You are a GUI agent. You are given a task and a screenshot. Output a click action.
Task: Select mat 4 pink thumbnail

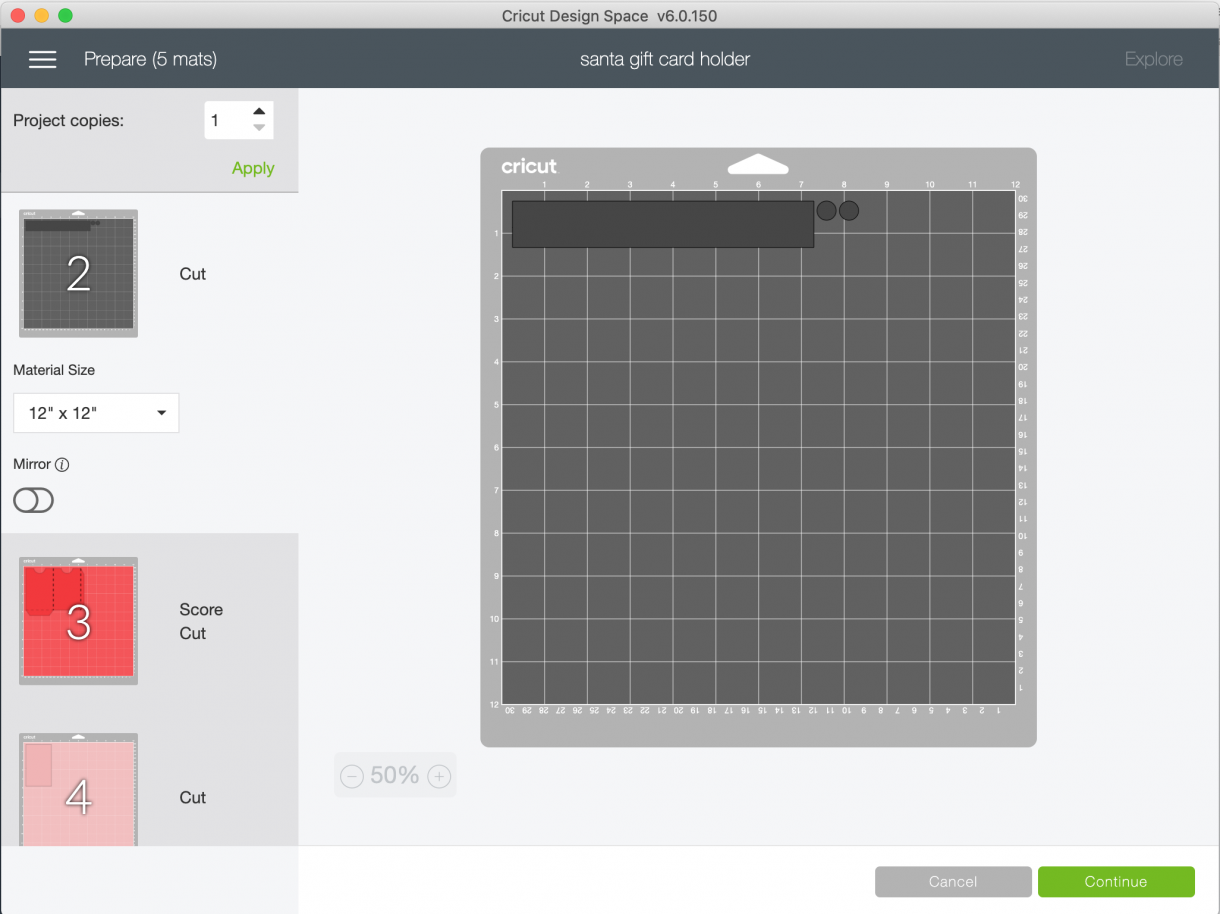tap(78, 790)
